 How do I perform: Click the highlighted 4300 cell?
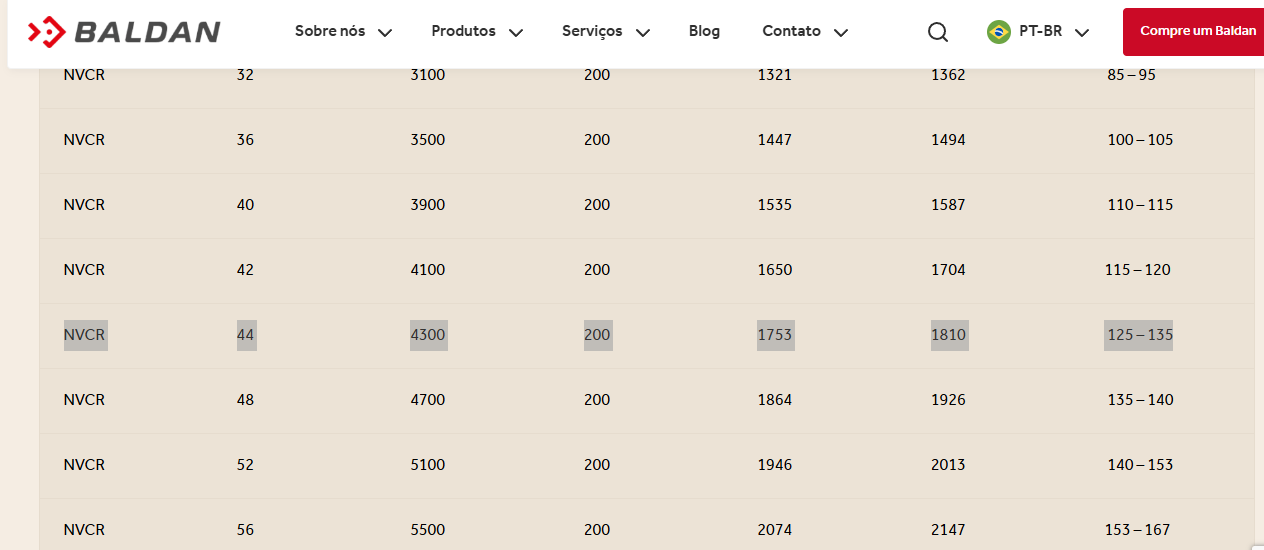[x=428, y=335]
